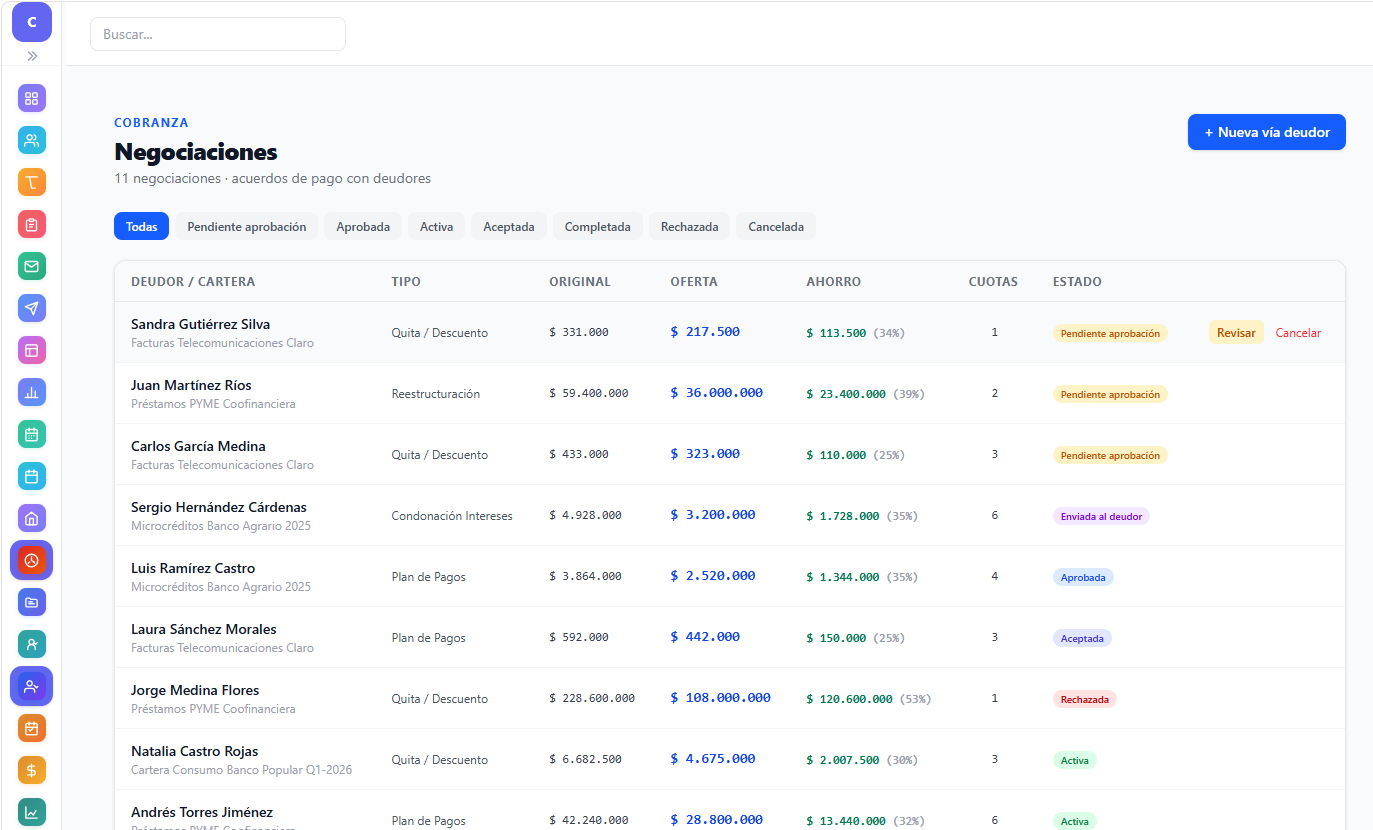Open the teal user check icon

click(32, 644)
